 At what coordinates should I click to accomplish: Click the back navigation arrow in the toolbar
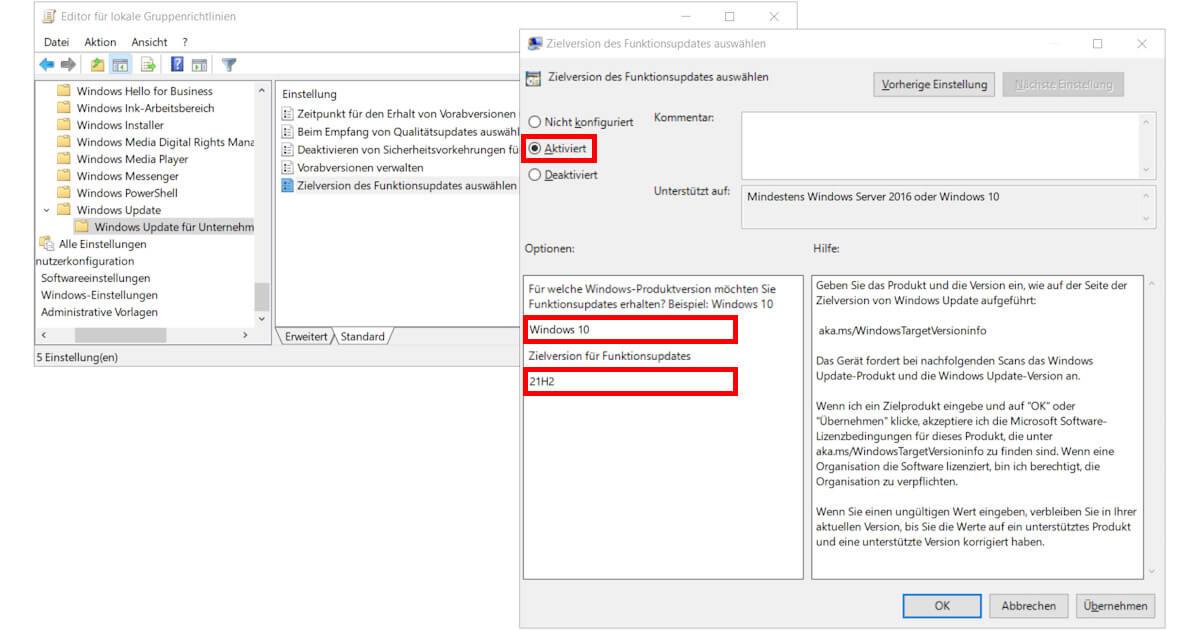coord(47,63)
